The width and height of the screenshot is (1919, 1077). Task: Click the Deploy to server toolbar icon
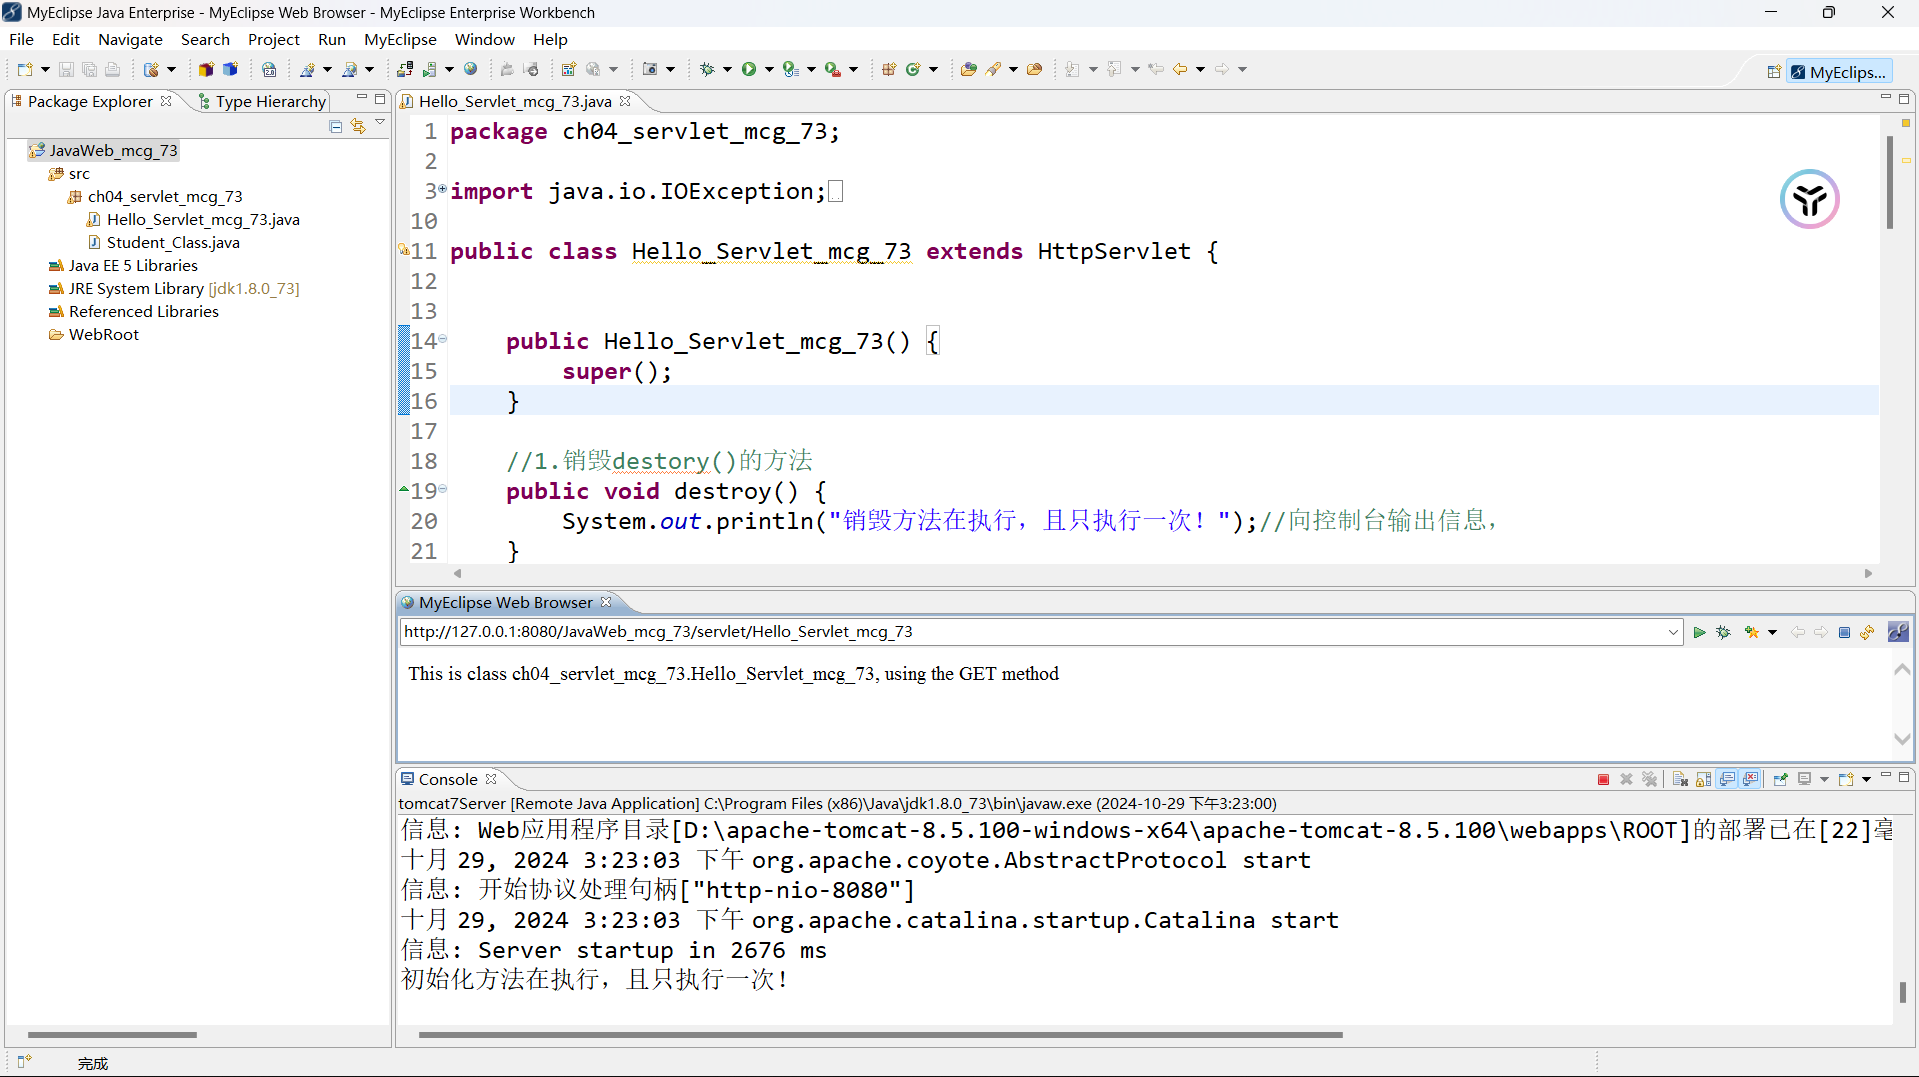click(x=404, y=69)
